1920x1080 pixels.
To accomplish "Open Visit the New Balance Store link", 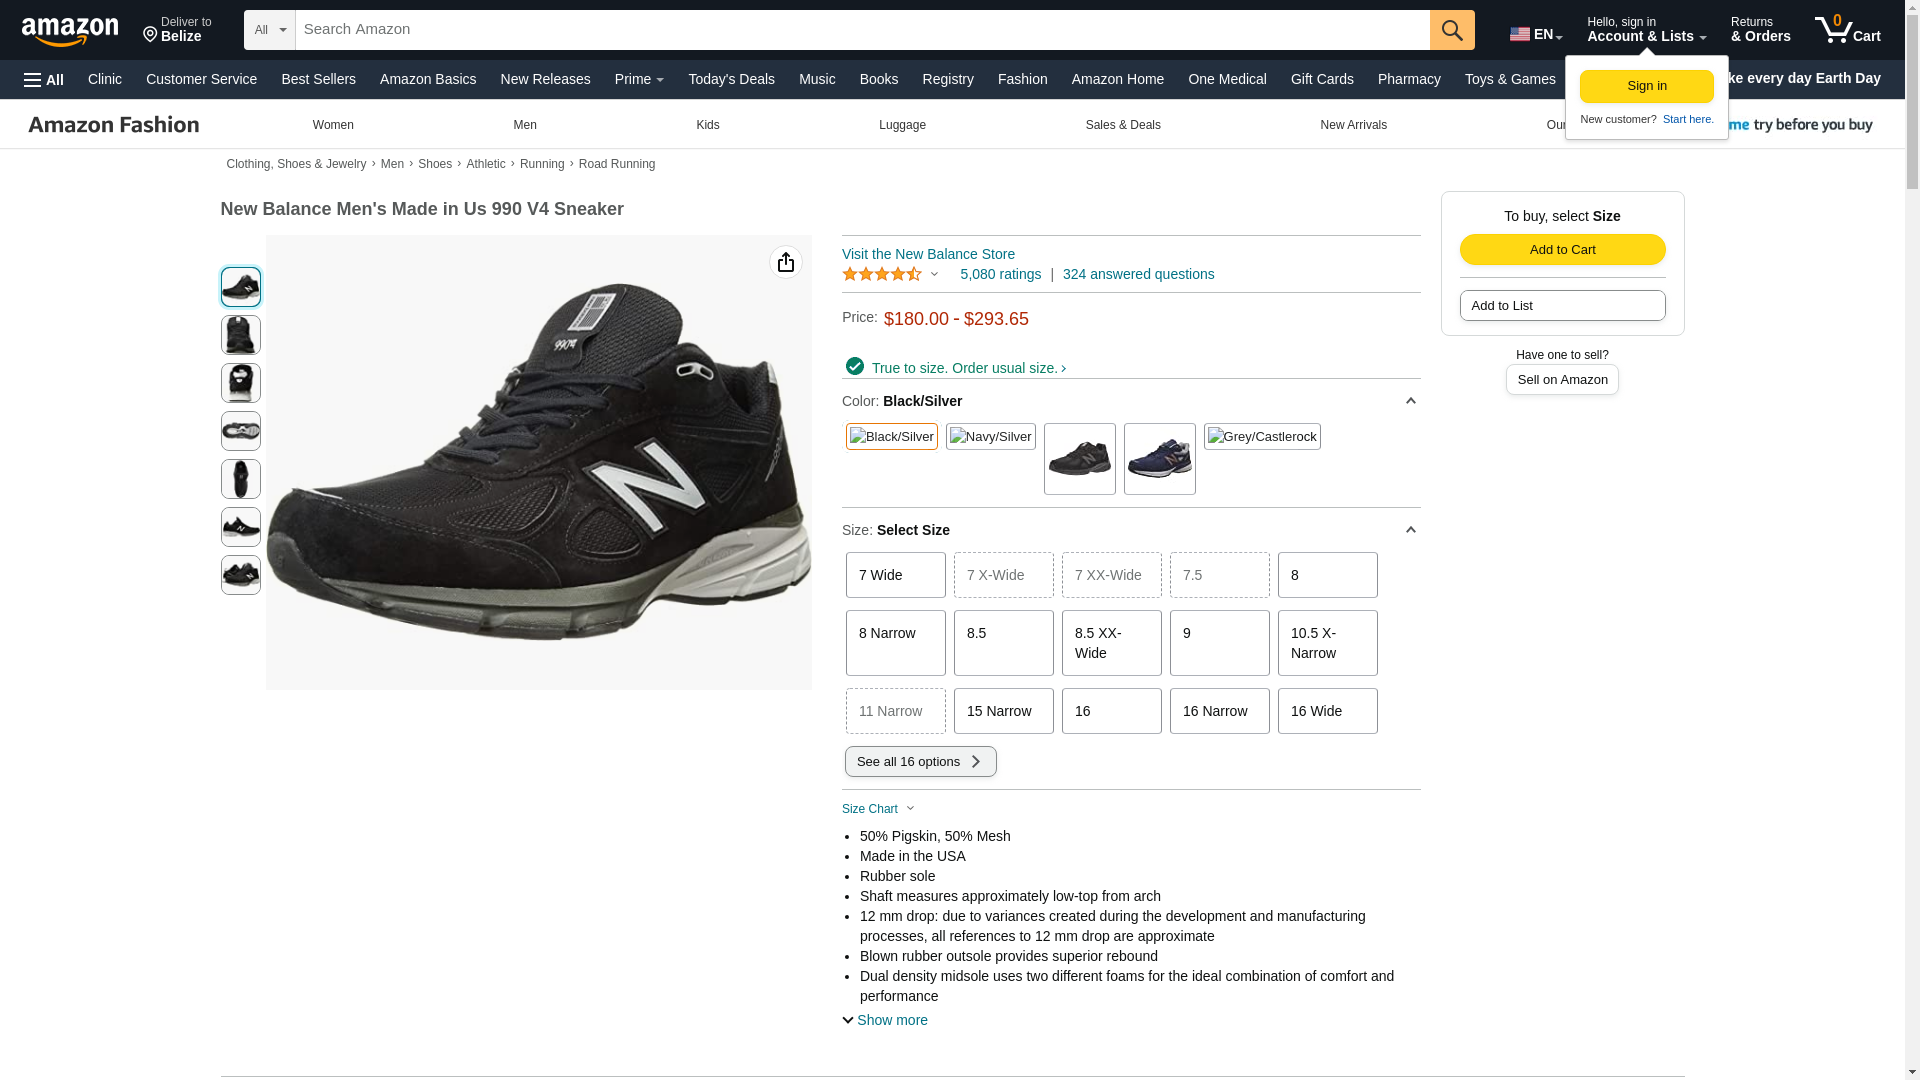I will 928,254.
